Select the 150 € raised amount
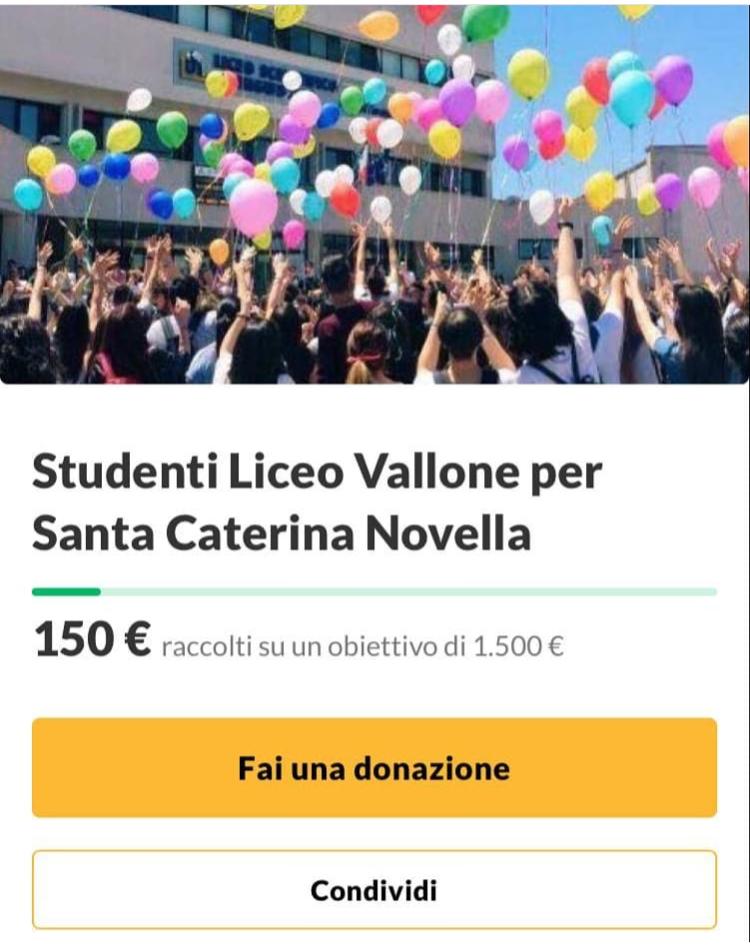The width and height of the screenshot is (750, 950). point(93,640)
